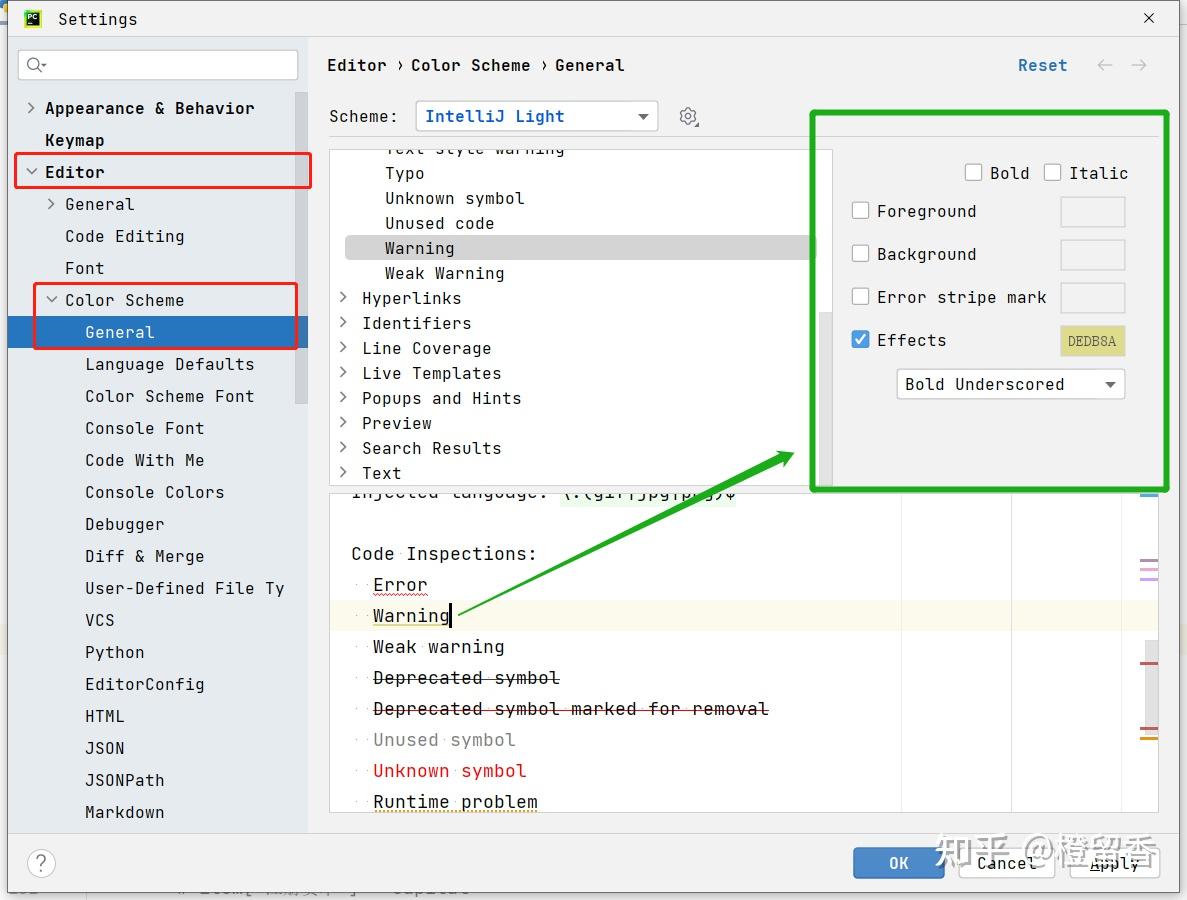Image resolution: width=1187 pixels, height=900 pixels.
Task: Click the back navigation arrow
Action: click(1104, 64)
